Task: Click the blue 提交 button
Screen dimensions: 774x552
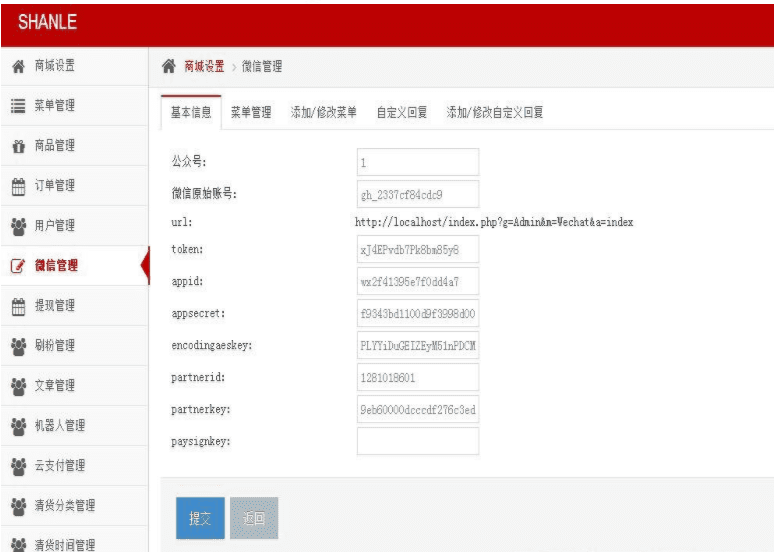Action: tap(200, 518)
